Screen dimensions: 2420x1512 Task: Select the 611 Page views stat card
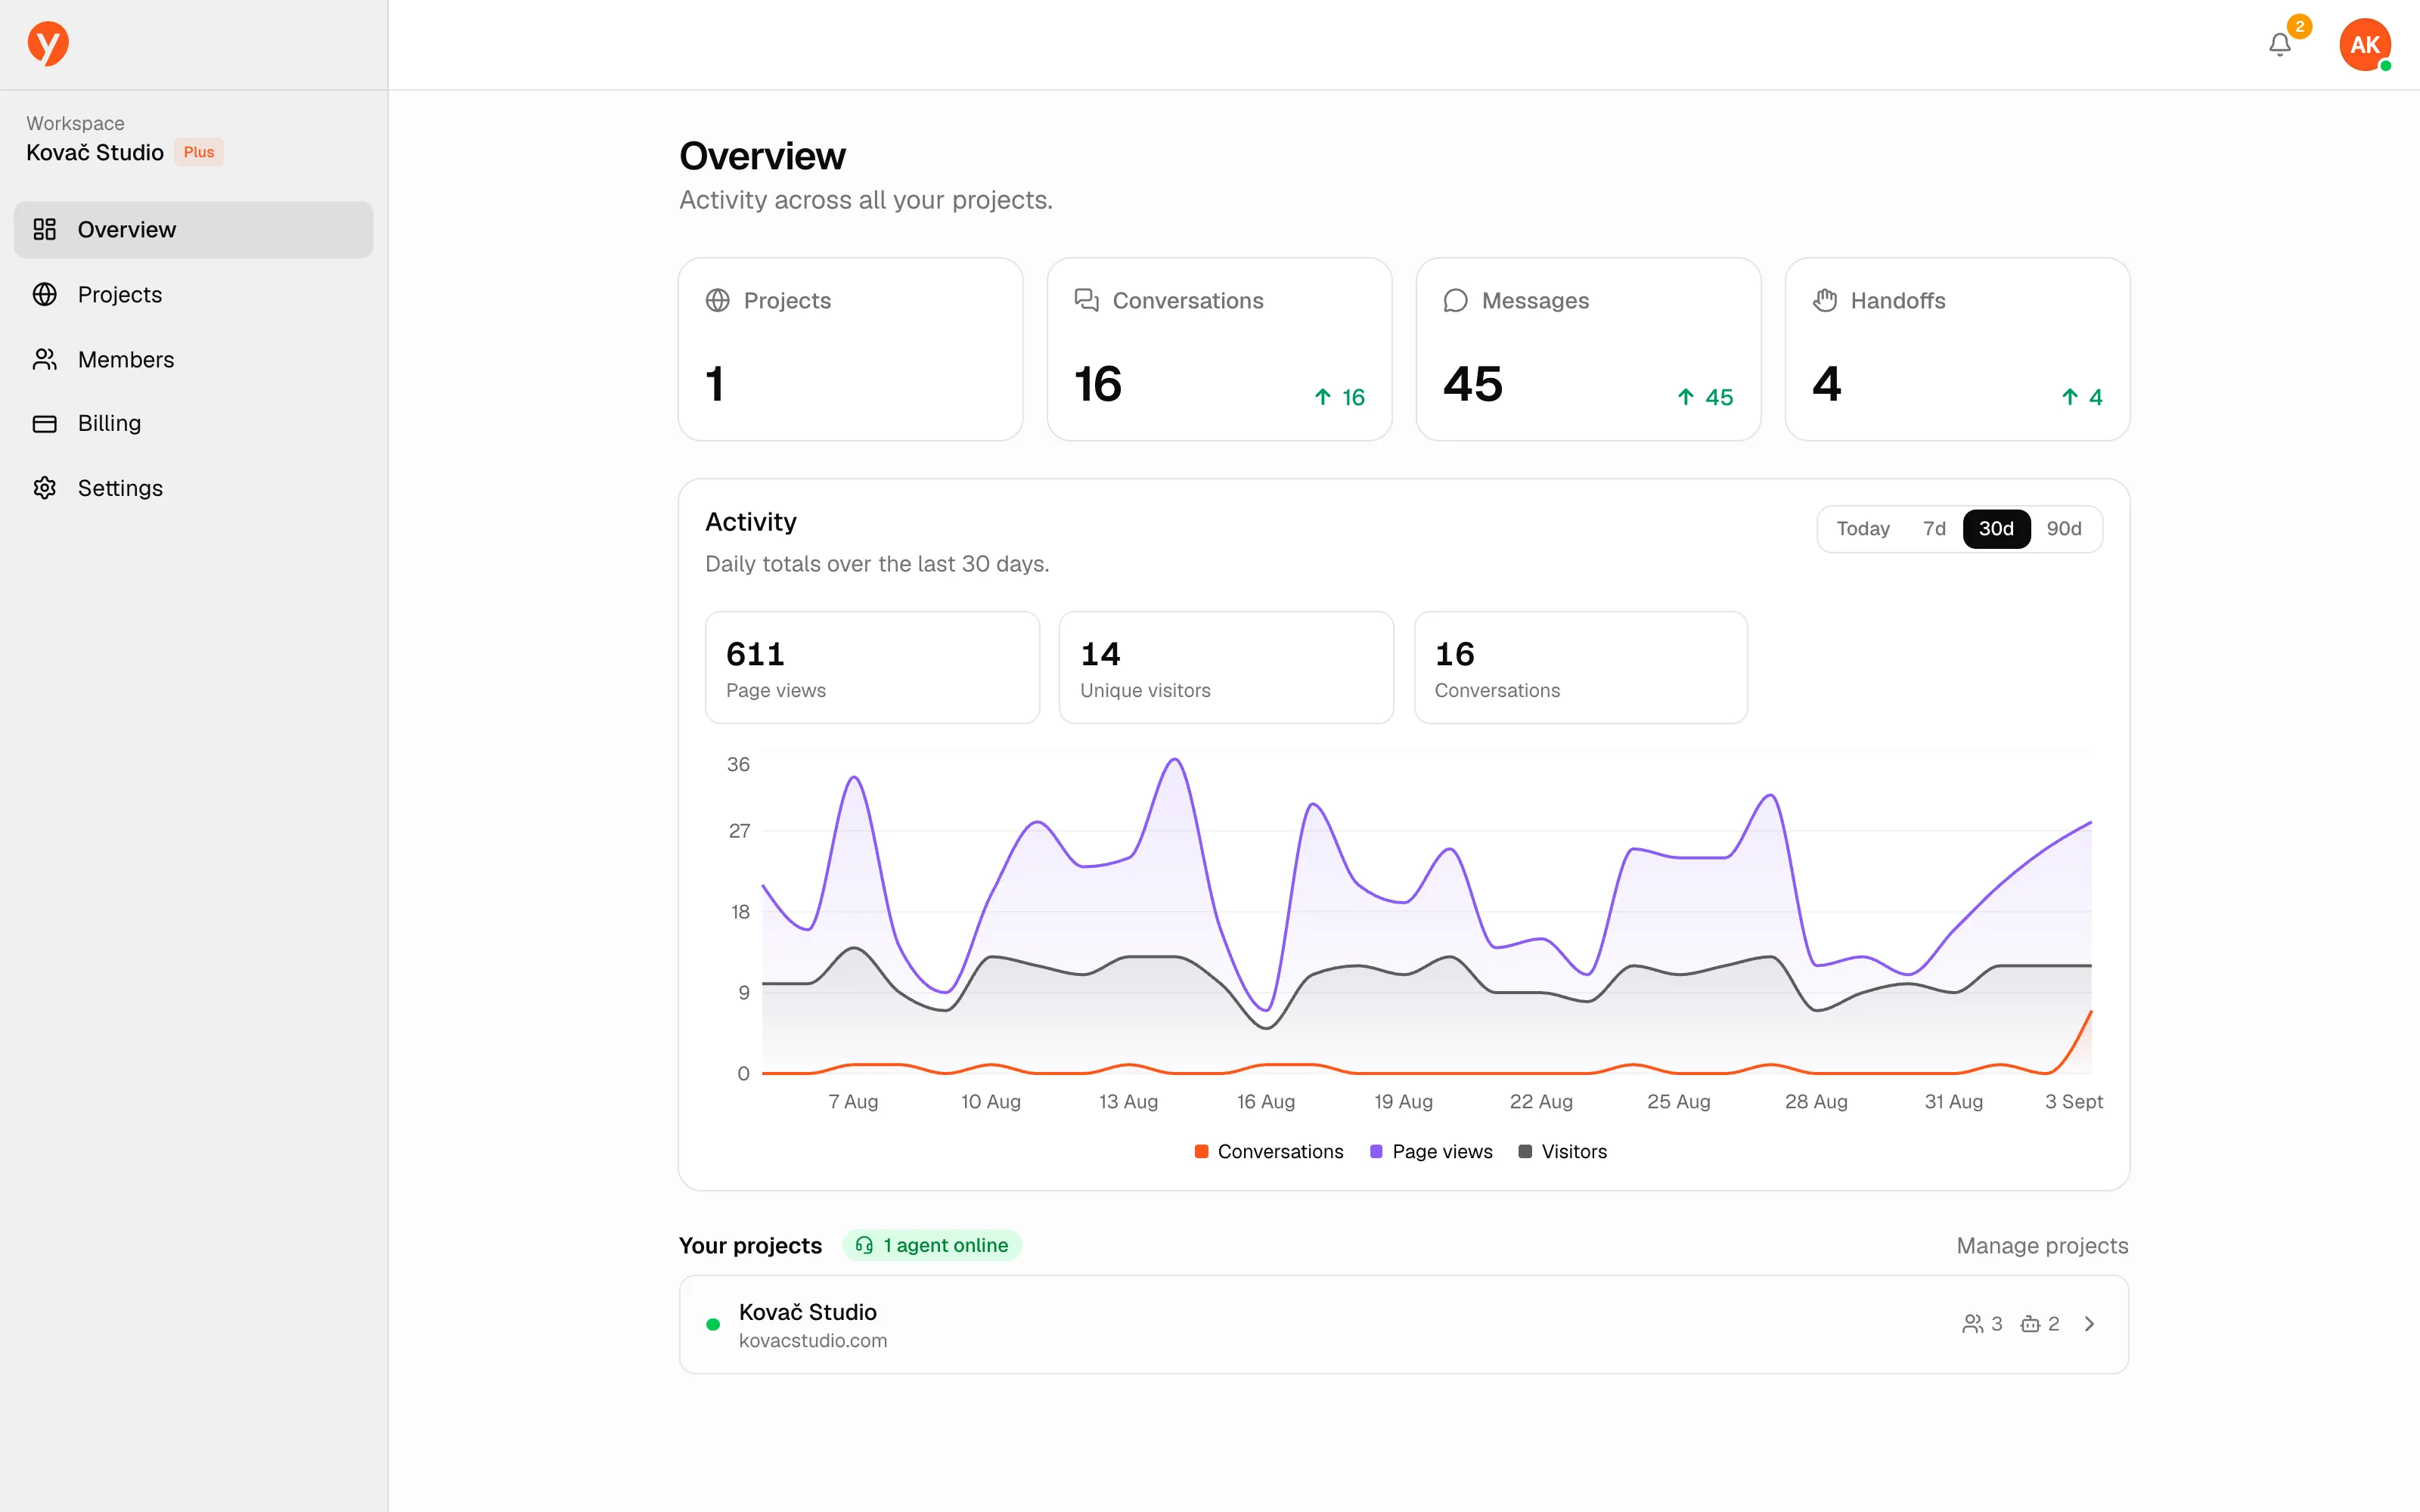coord(872,668)
